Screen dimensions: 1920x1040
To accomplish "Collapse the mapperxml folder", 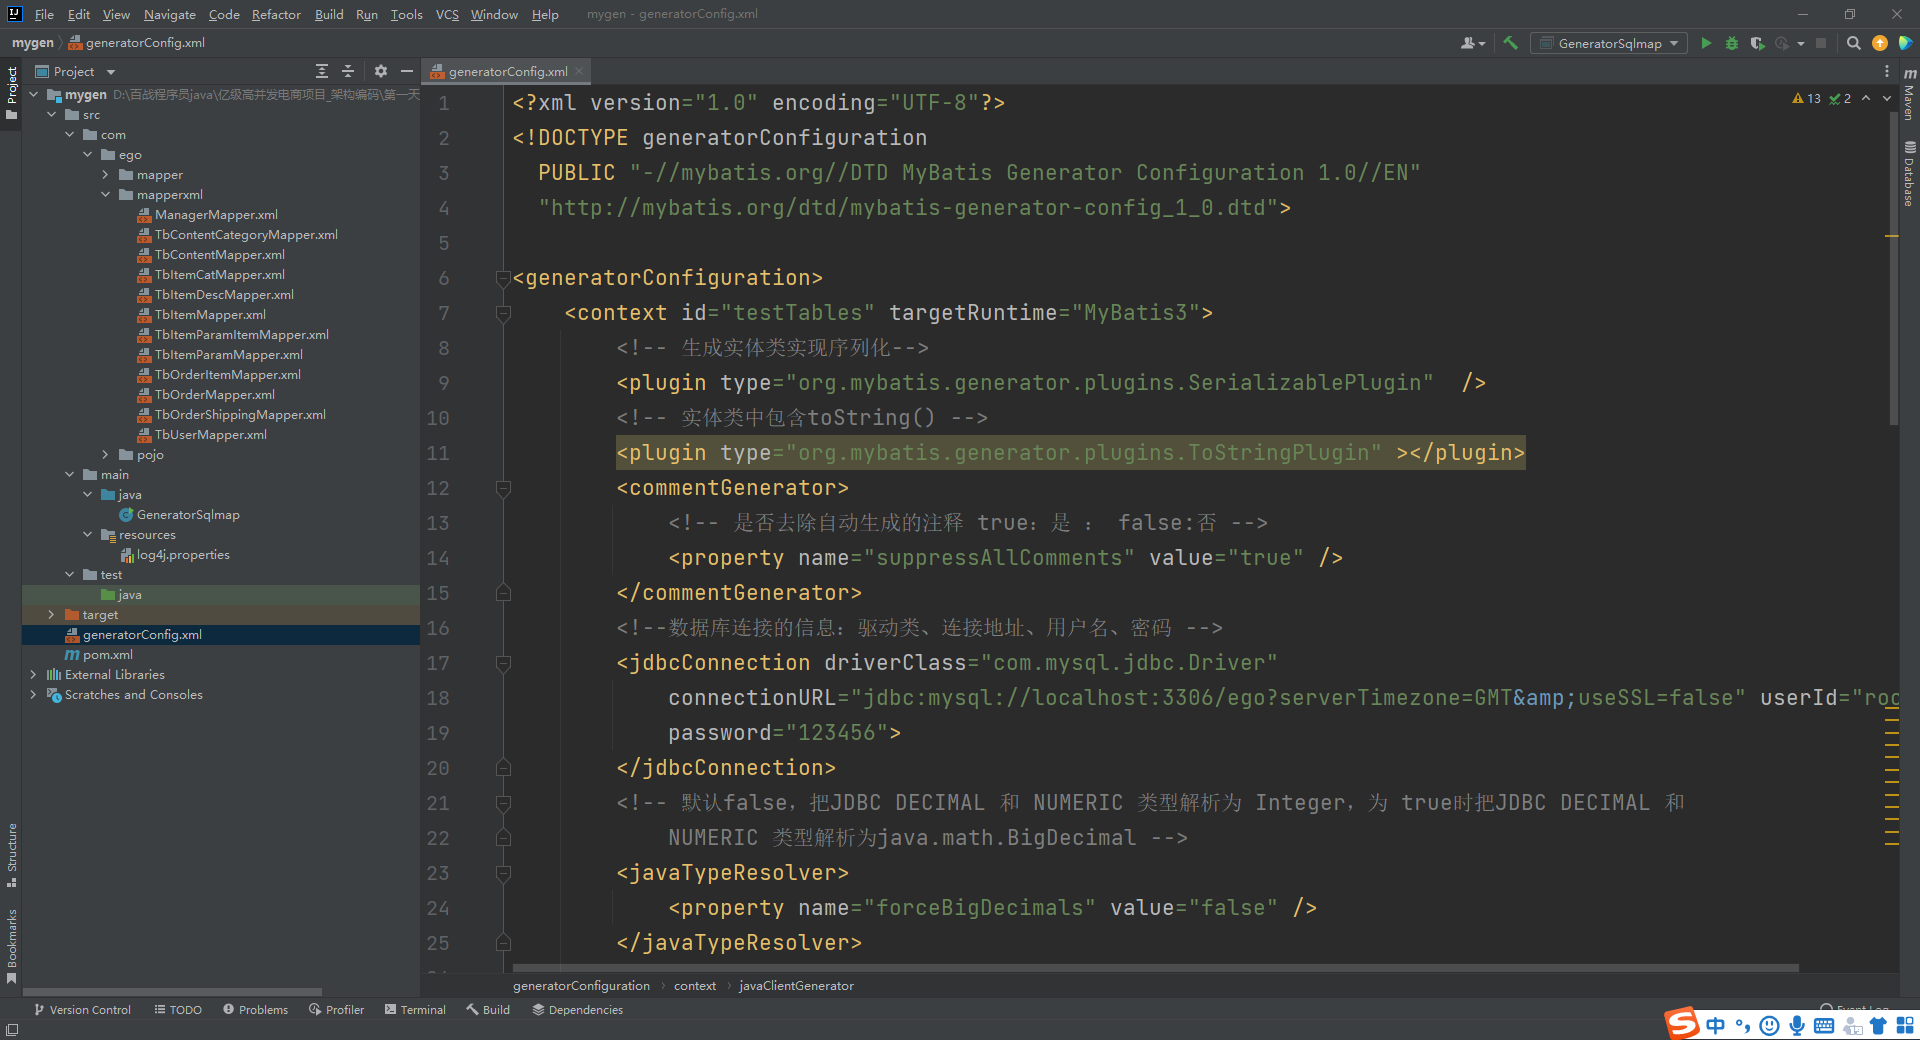I will click(106, 195).
